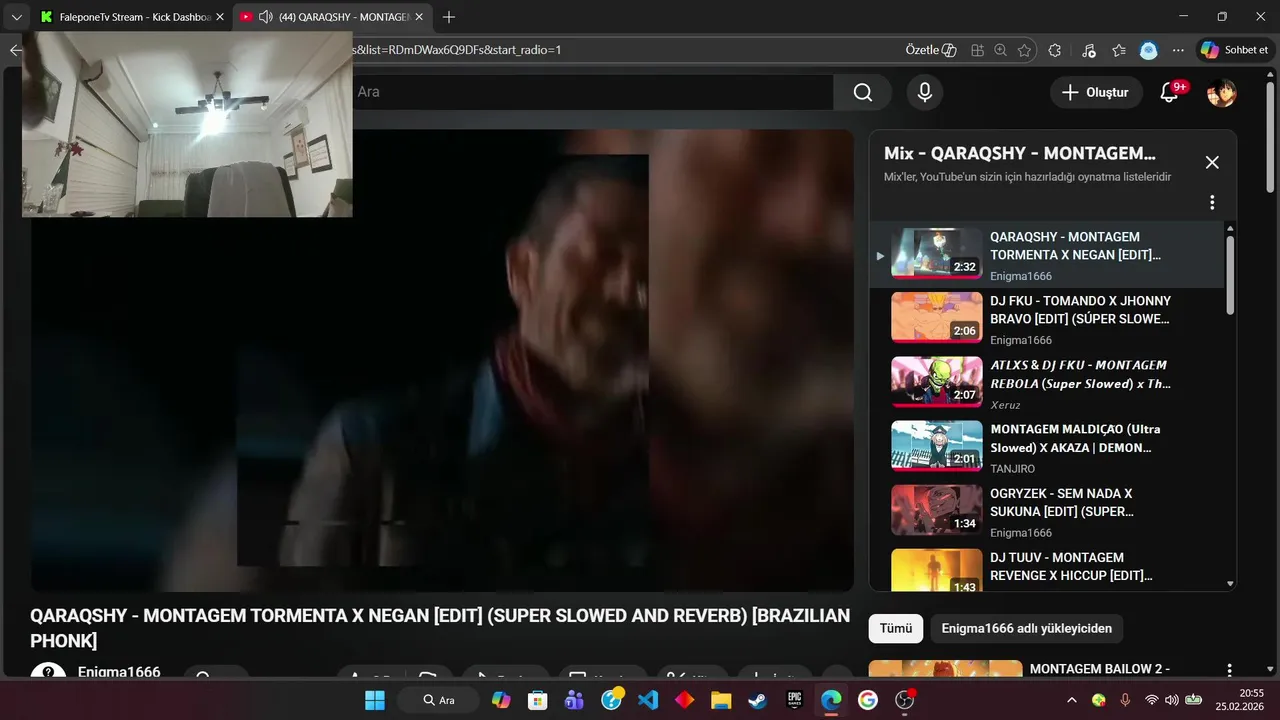Click the Oluştur create button
Screen dimensions: 1280x720
(x=1096, y=92)
